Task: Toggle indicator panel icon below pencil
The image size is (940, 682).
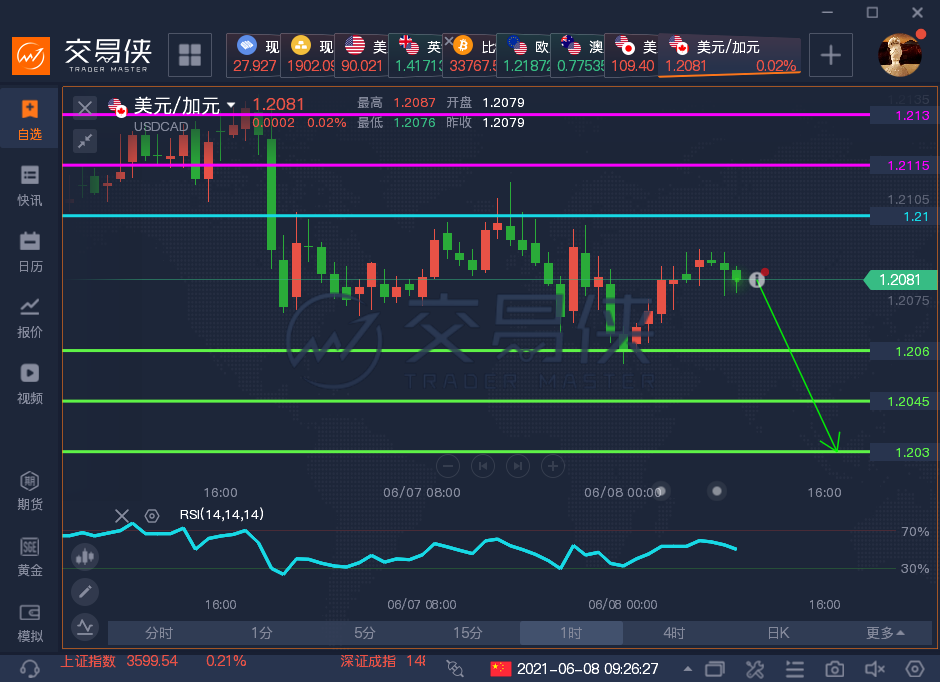Action: pos(85,627)
